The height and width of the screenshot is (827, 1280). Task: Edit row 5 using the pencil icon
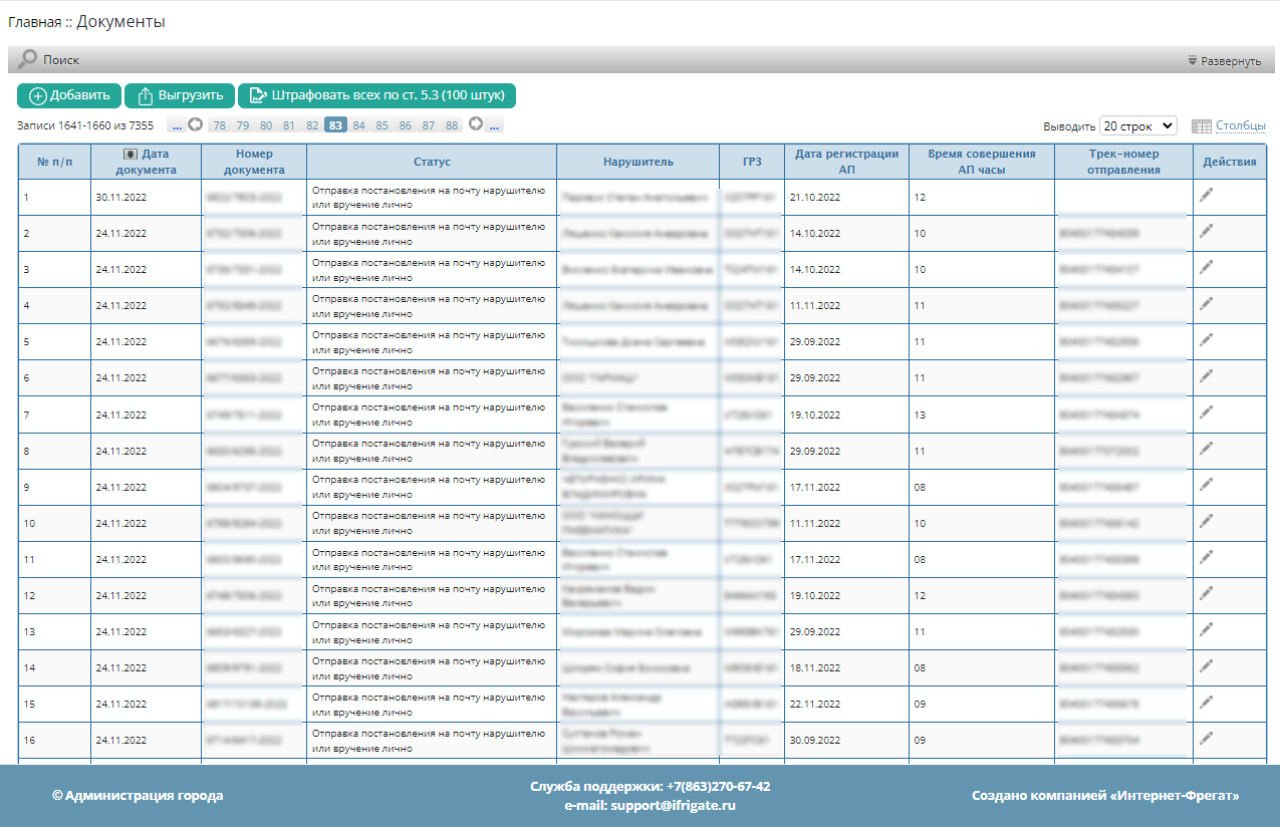1207,340
